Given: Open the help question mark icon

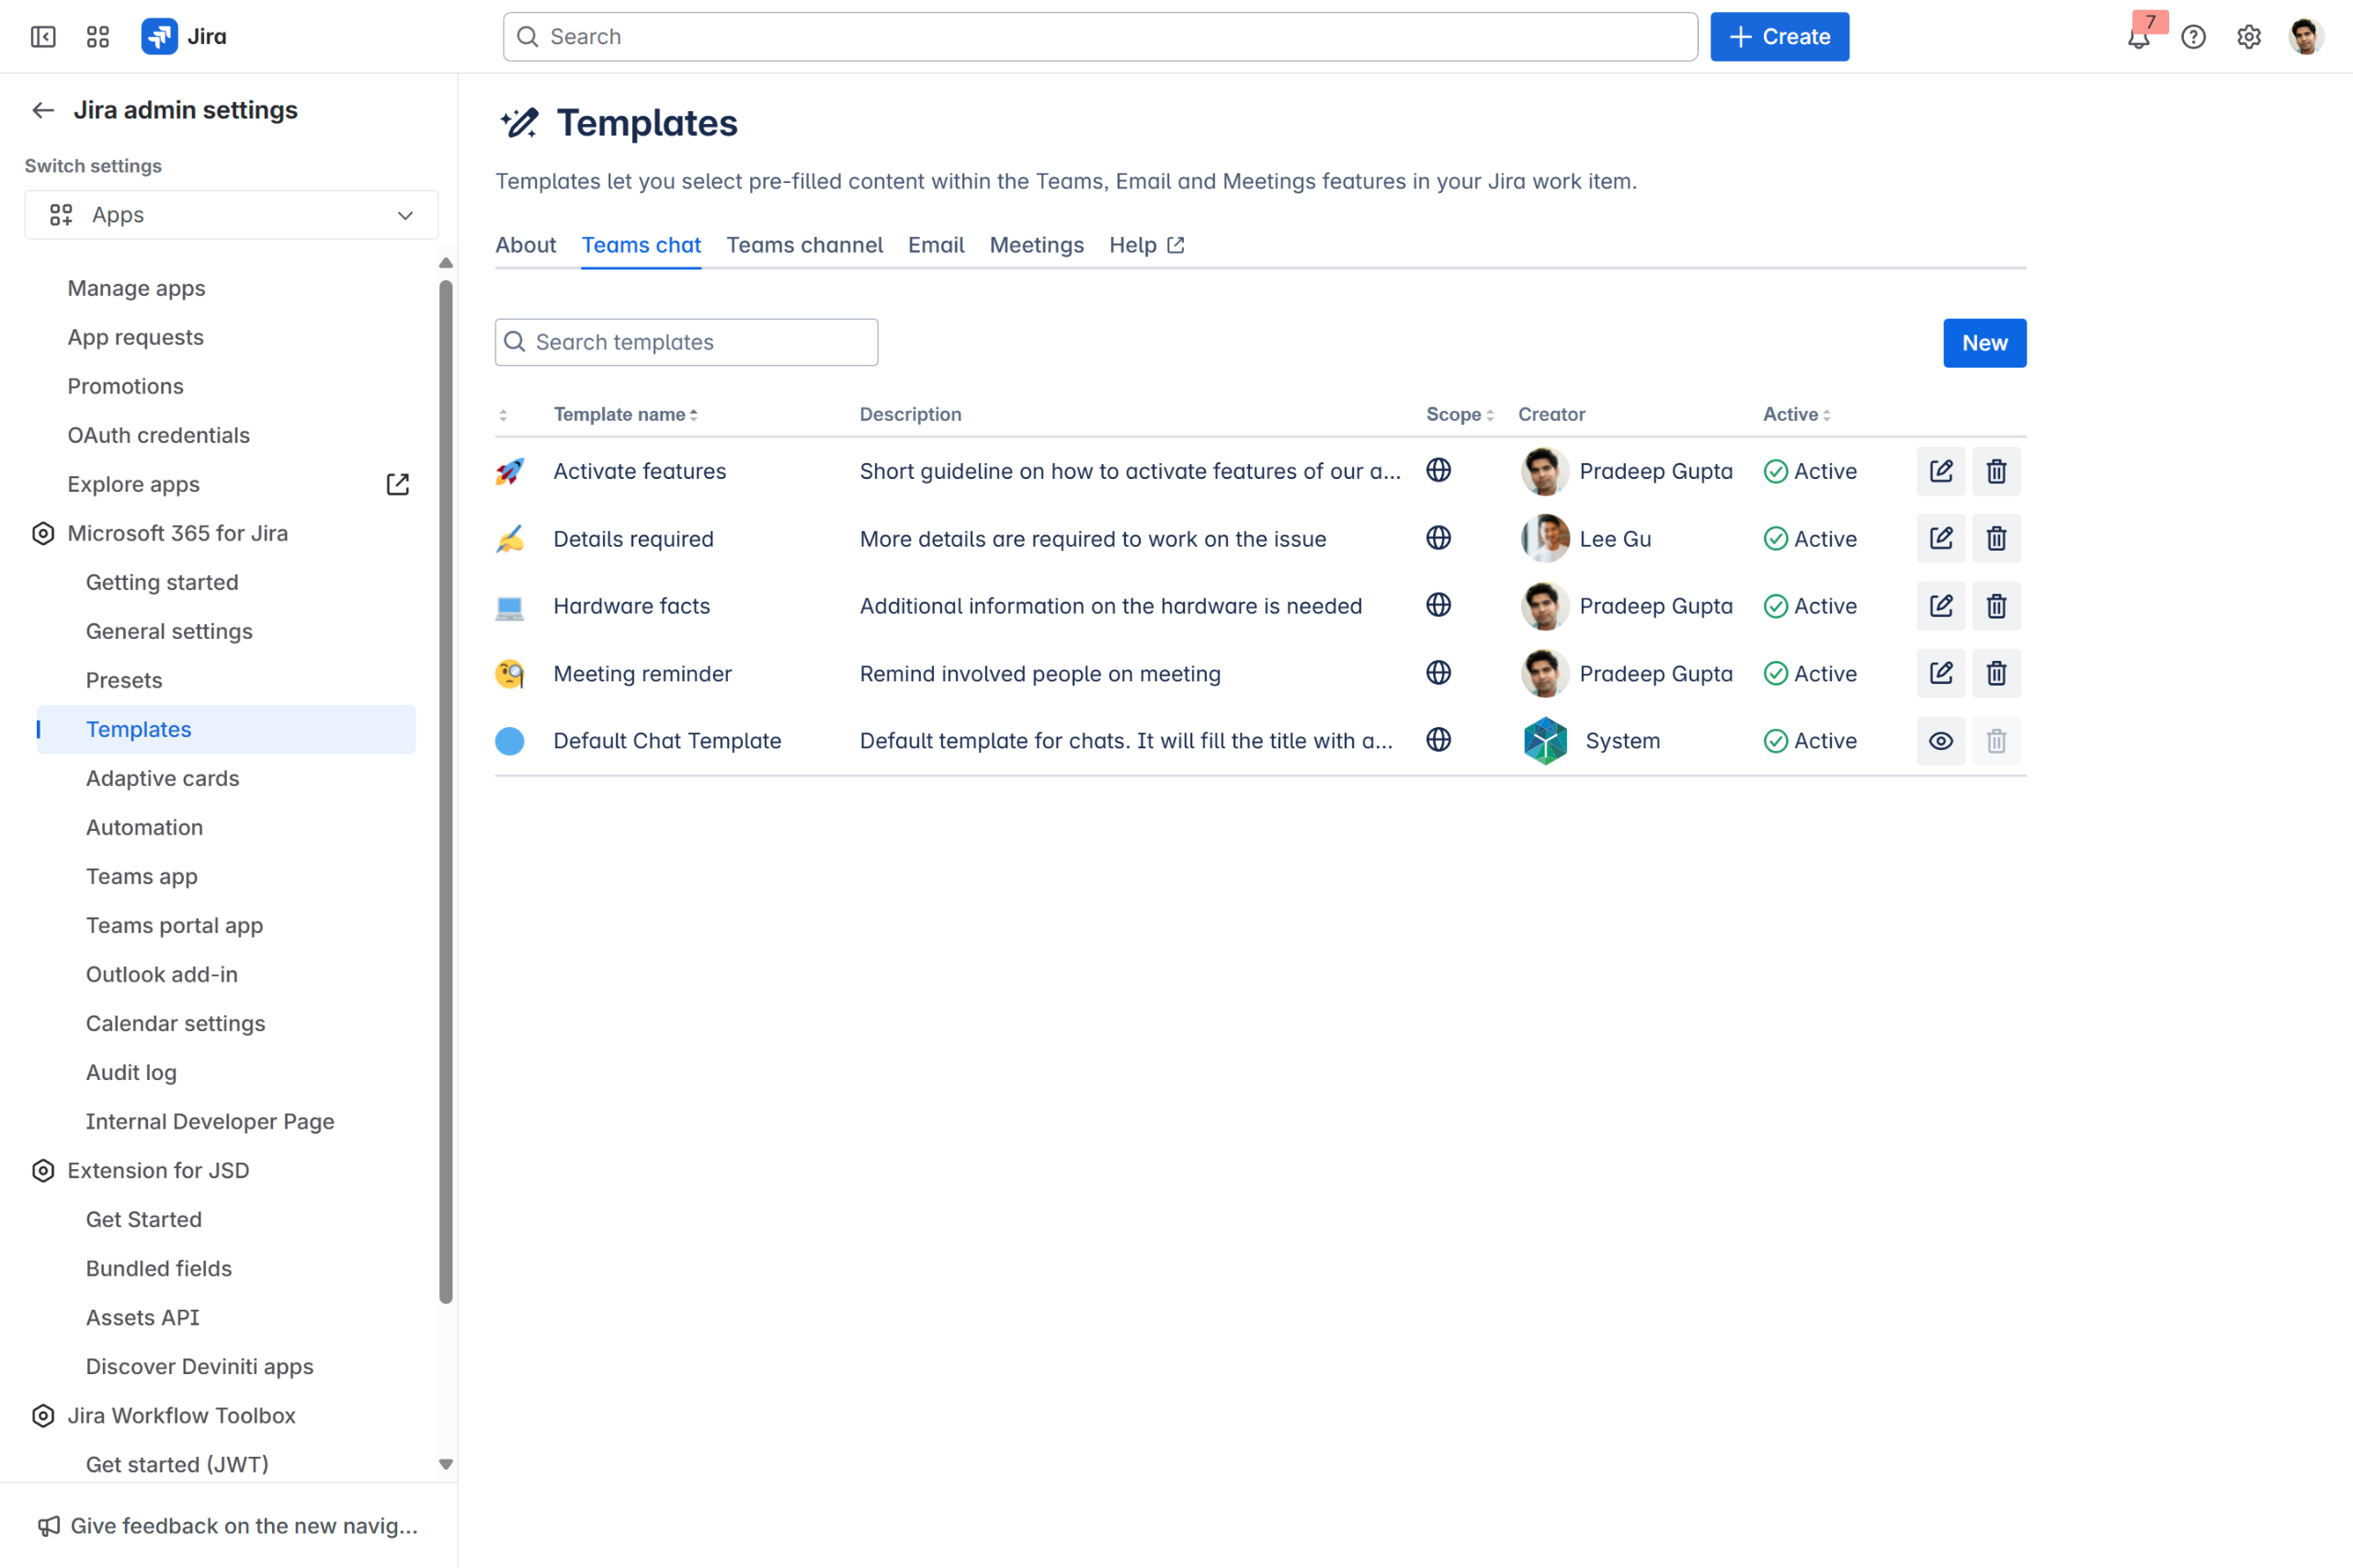Looking at the screenshot, I should pos(2192,37).
